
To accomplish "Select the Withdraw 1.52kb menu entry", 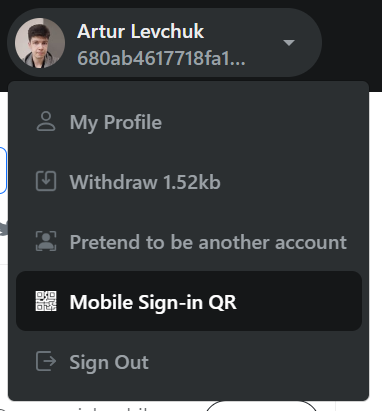I will tap(189, 182).
